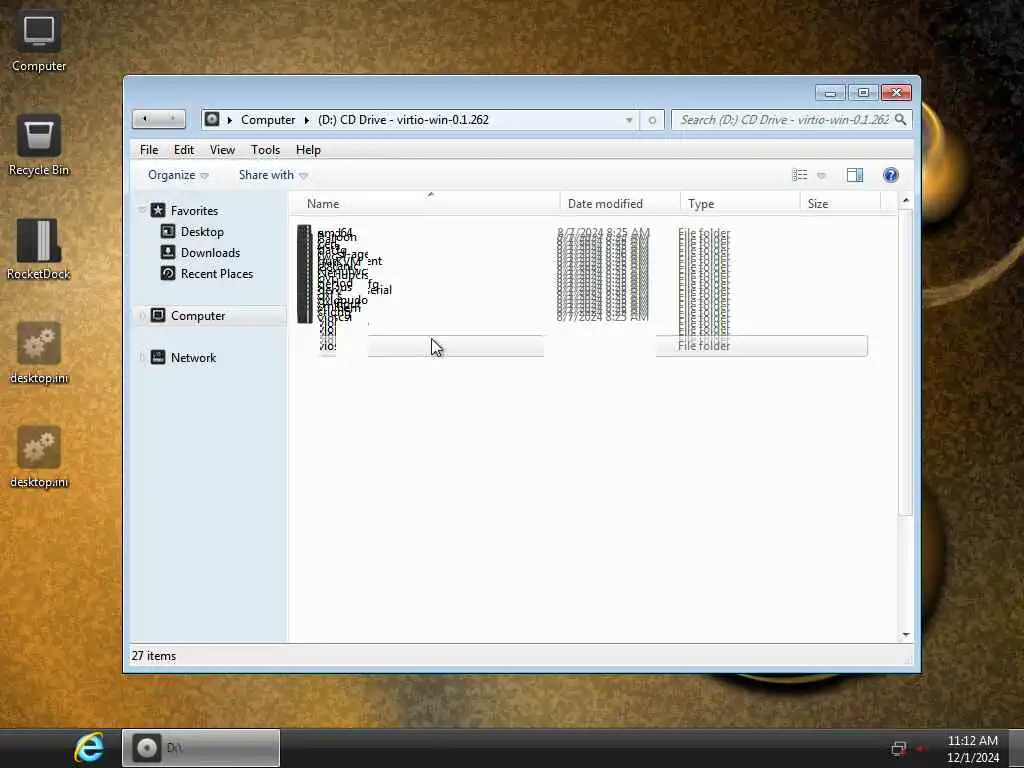Click the blue Help question-mark icon

pos(891,175)
